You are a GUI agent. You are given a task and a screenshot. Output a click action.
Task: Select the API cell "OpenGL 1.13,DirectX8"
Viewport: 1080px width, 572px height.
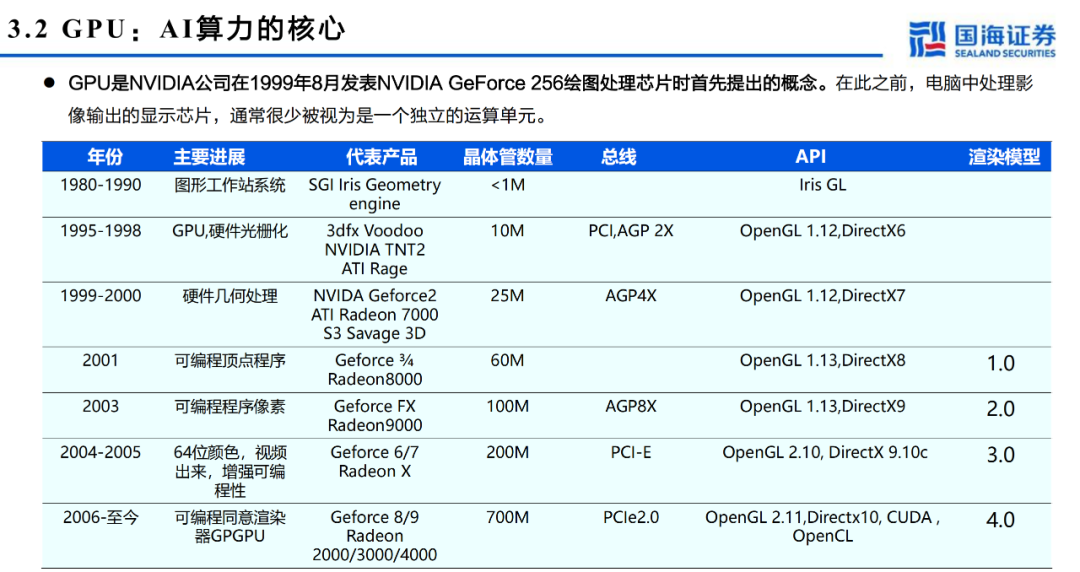(x=822, y=360)
